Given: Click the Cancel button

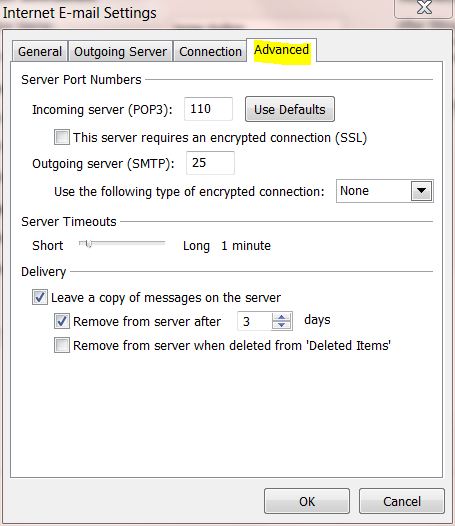Looking at the screenshot, I should click(x=402, y=501).
